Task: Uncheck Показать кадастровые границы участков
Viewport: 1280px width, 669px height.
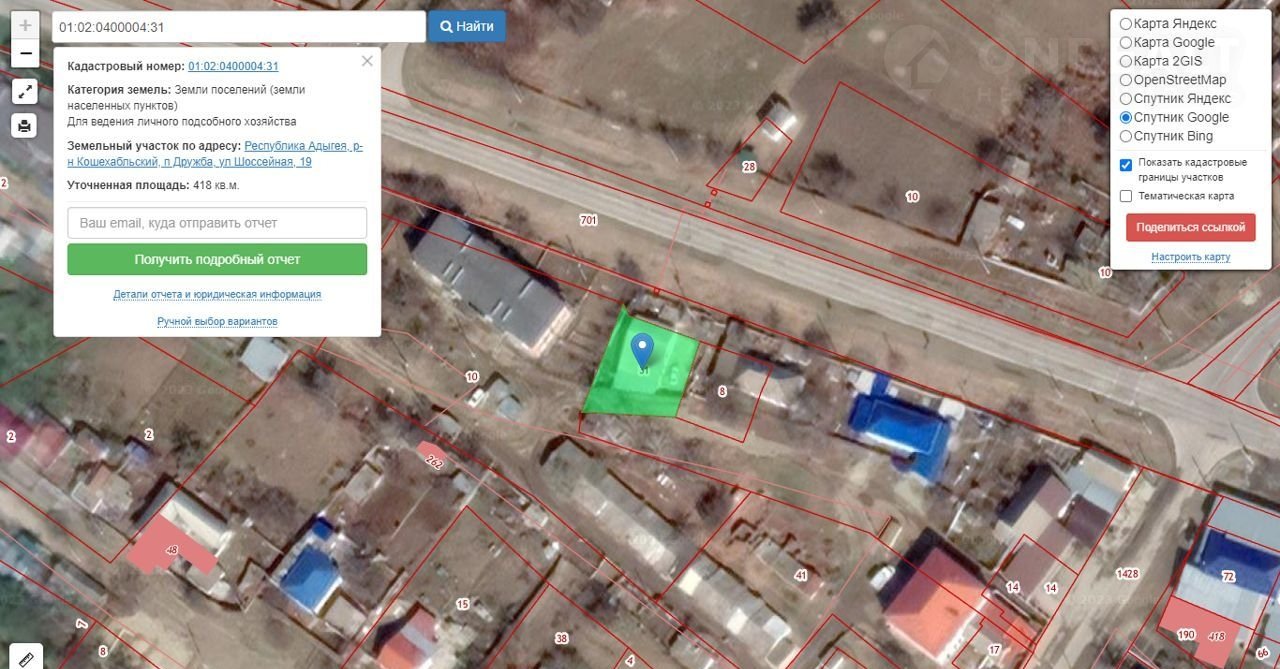Action: coord(1126,164)
